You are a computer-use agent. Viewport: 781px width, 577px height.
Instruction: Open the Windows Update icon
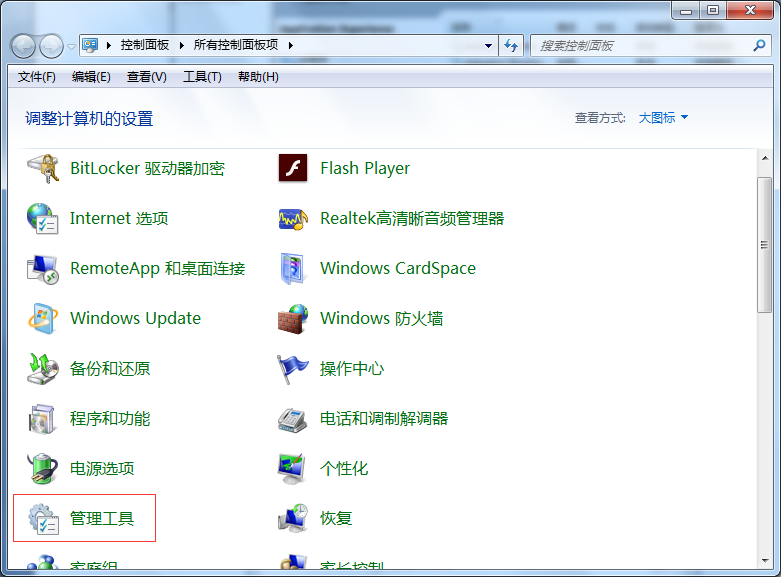click(x=43, y=318)
